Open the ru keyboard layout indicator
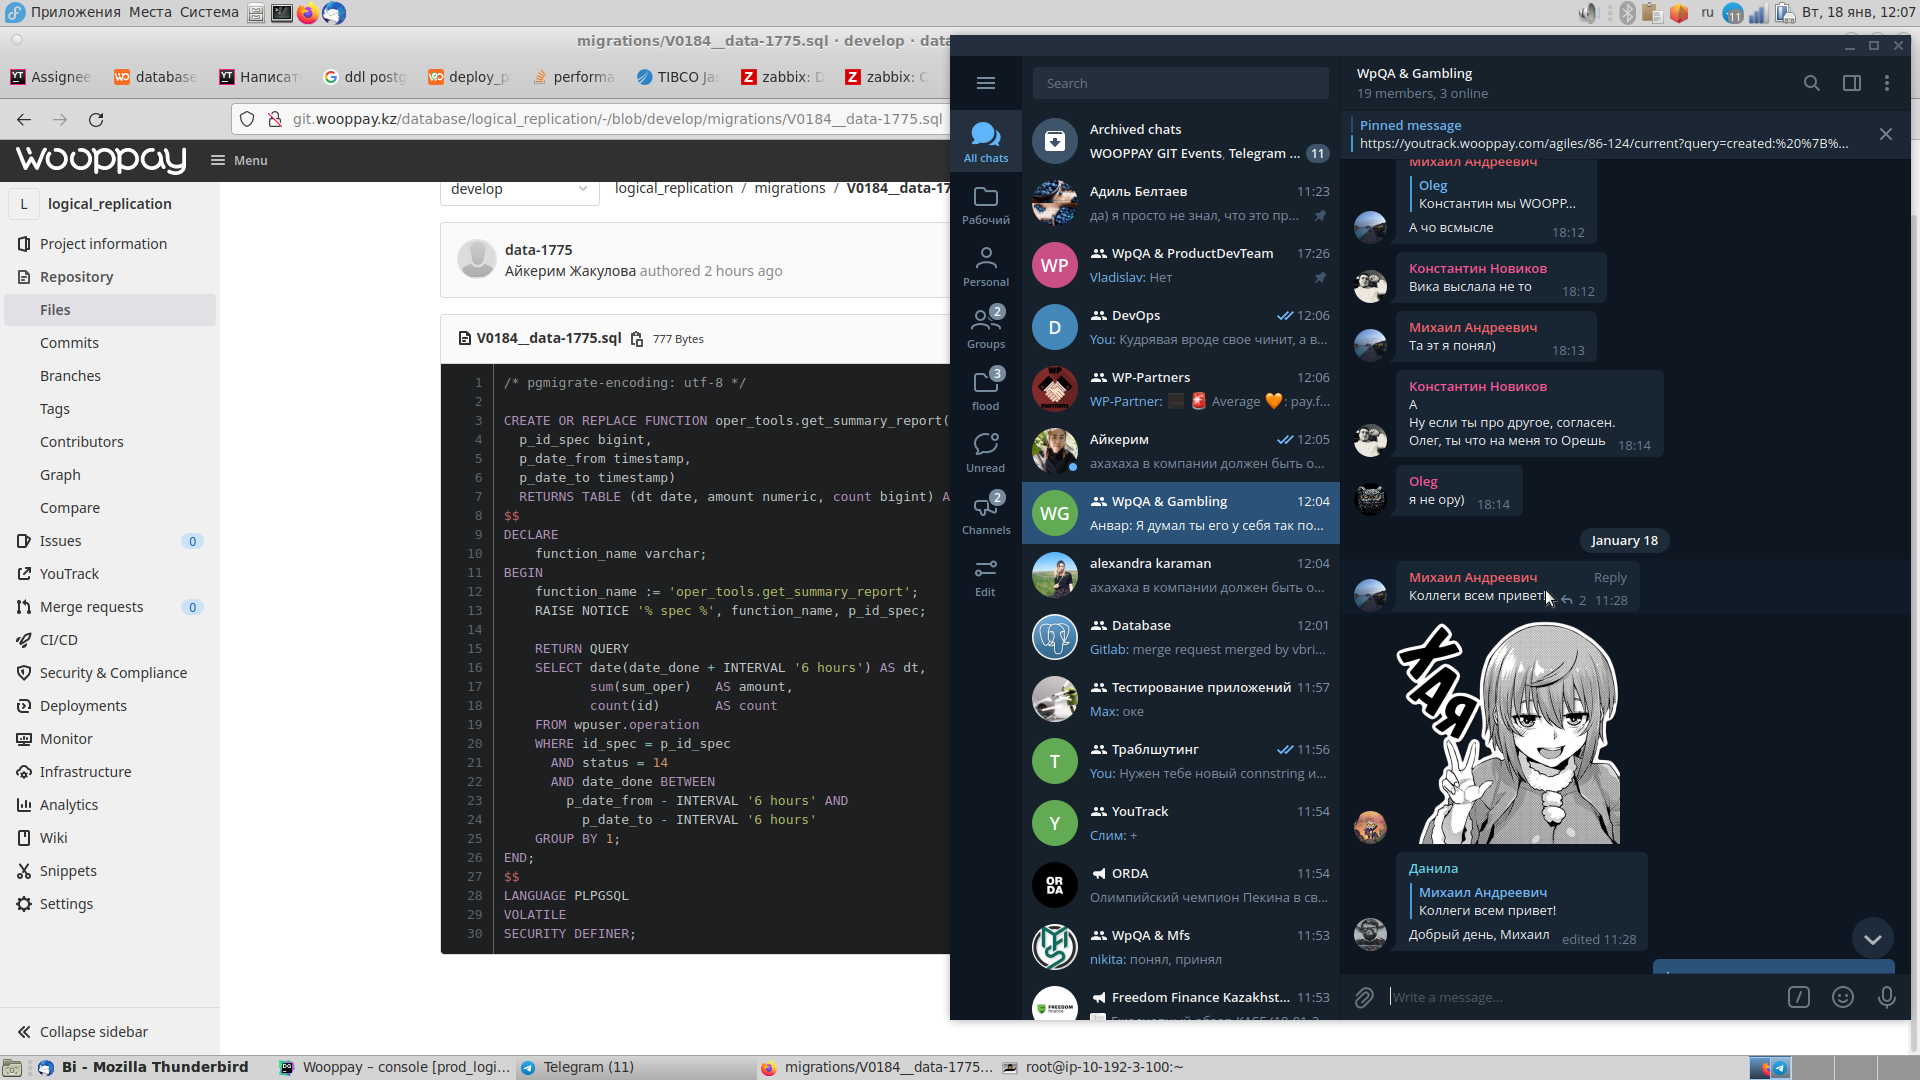The width and height of the screenshot is (1920, 1080). tap(1707, 12)
